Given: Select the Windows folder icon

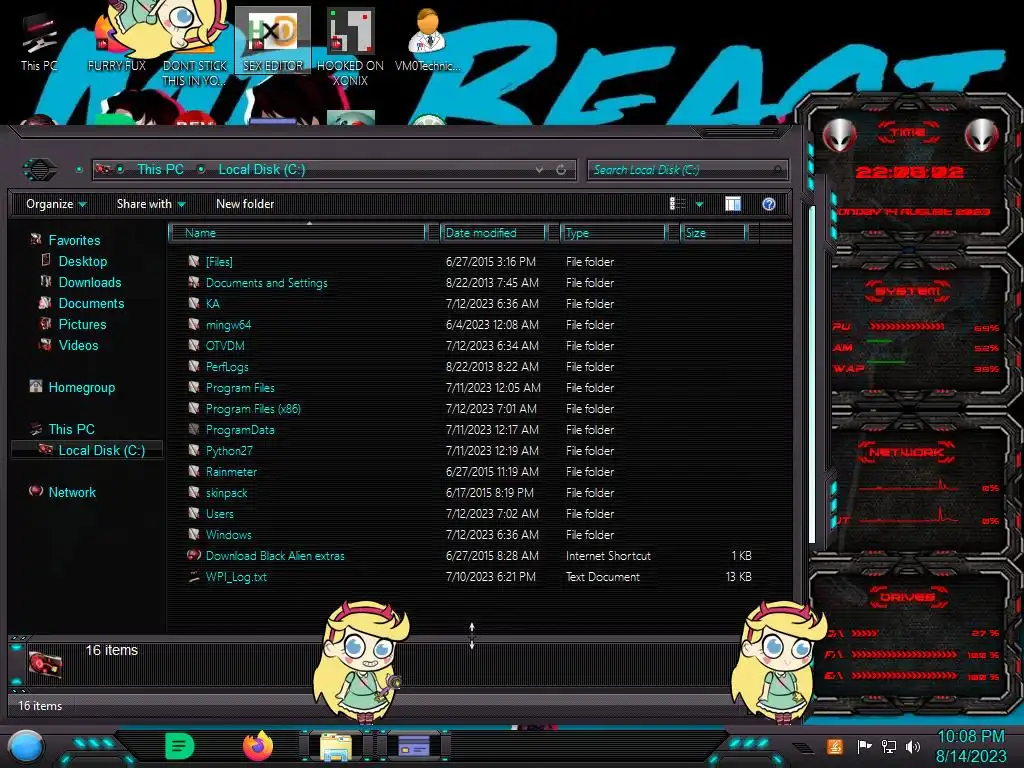Looking at the screenshot, I should coord(193,534).
